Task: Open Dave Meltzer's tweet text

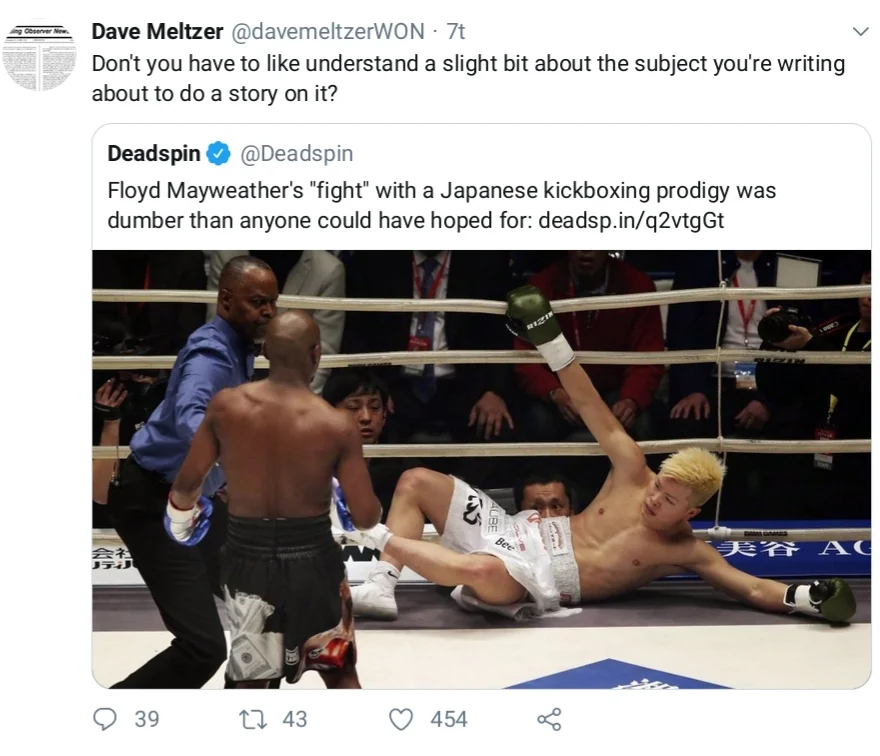Action: pyautogui.click(x=468, y=79)
